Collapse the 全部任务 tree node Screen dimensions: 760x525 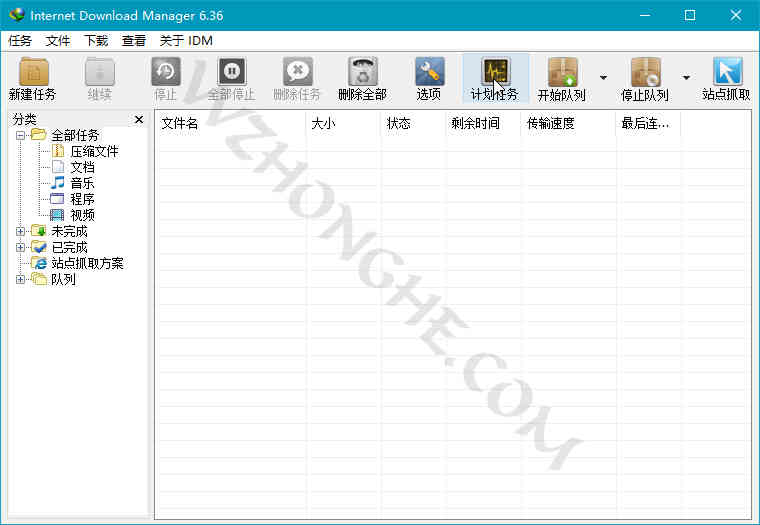tap(20, 135)
